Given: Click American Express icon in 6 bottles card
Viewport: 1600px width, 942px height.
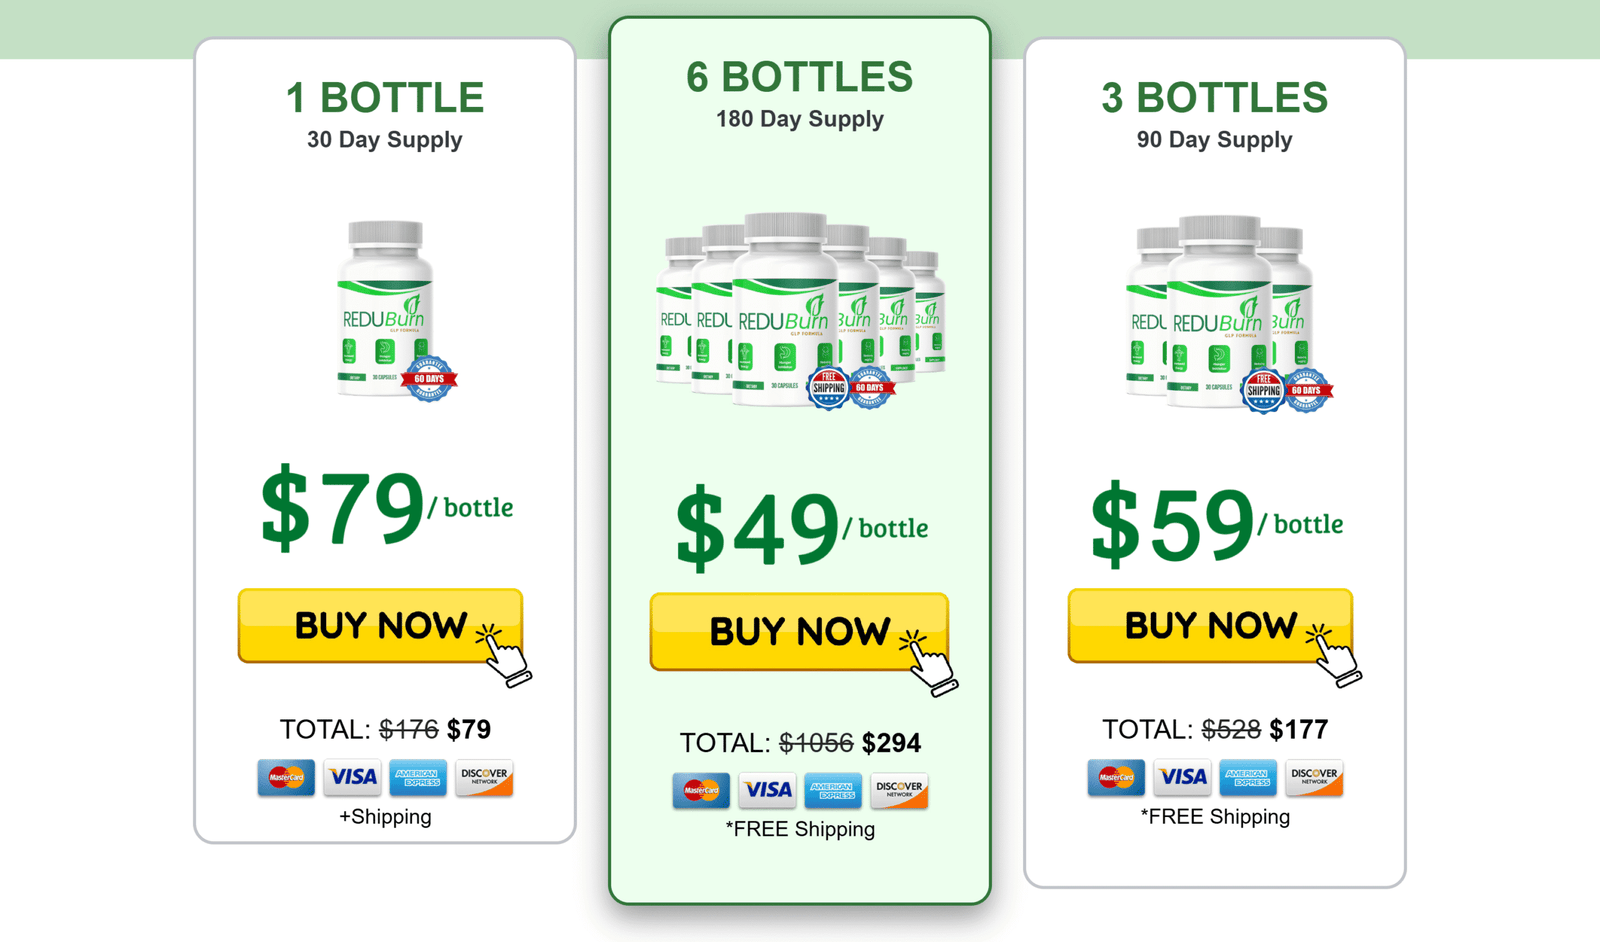Looking at the screenshot, I should [833, 790].
